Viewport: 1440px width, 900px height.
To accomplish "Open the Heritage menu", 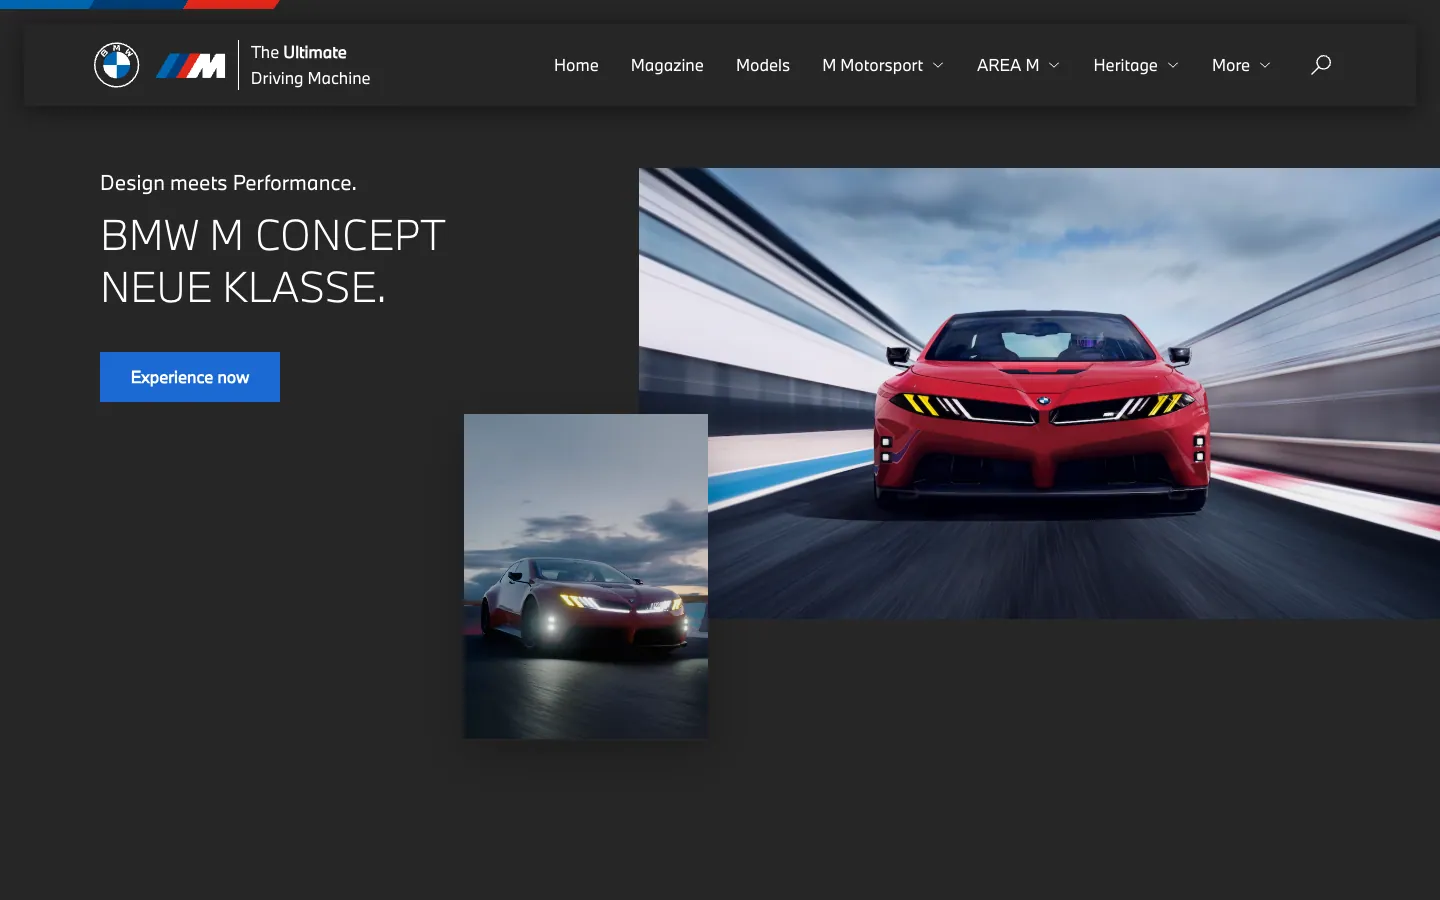I will [x=1125, y=65].
